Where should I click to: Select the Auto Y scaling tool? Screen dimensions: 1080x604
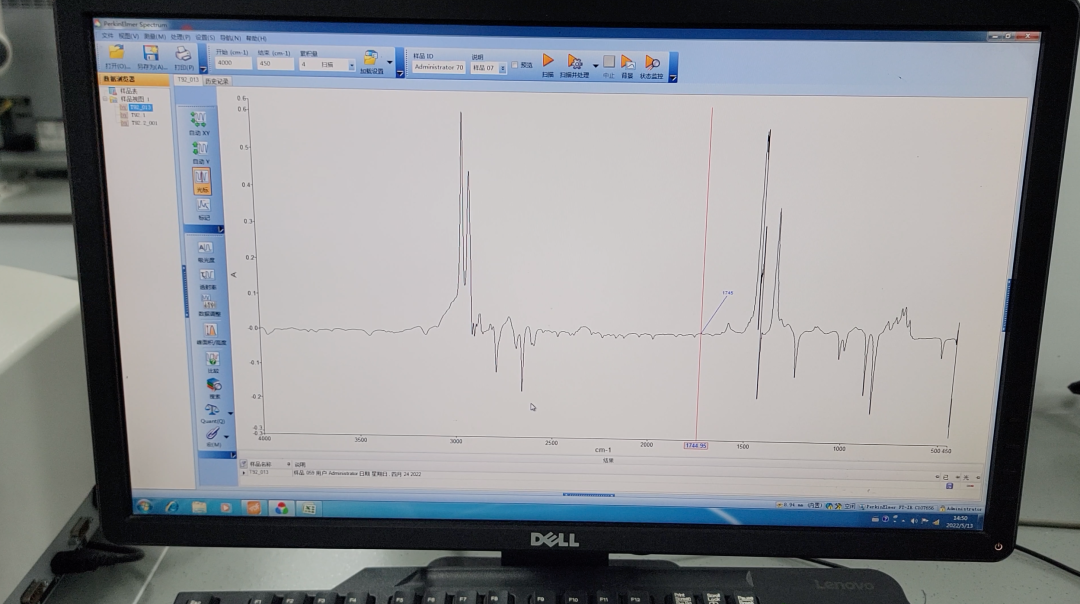pos(201,150)
